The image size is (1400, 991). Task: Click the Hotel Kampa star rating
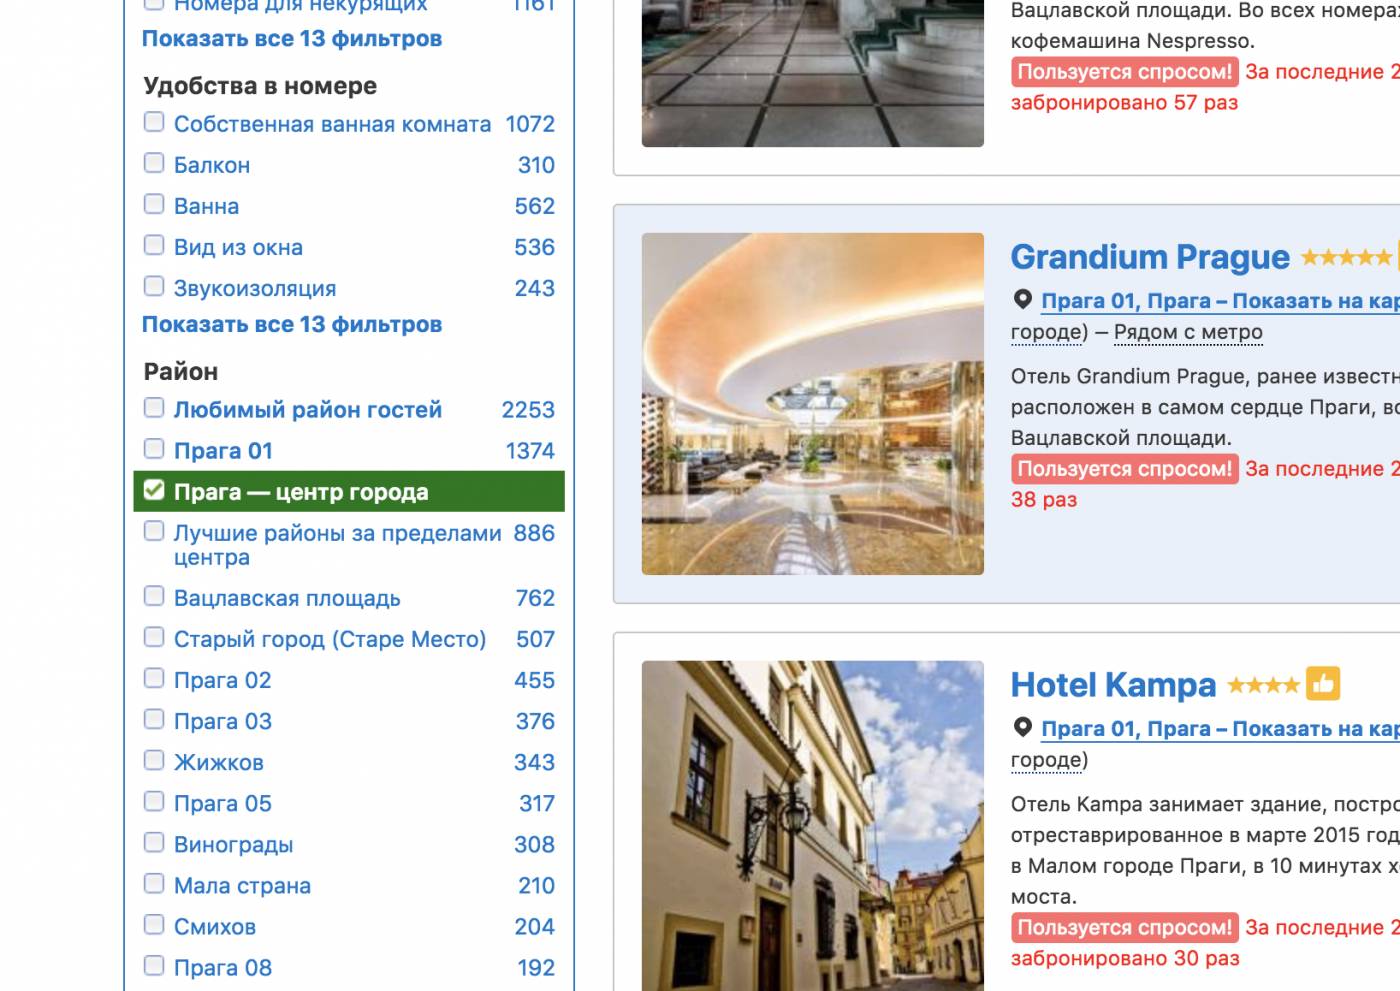coord(1263,685)
